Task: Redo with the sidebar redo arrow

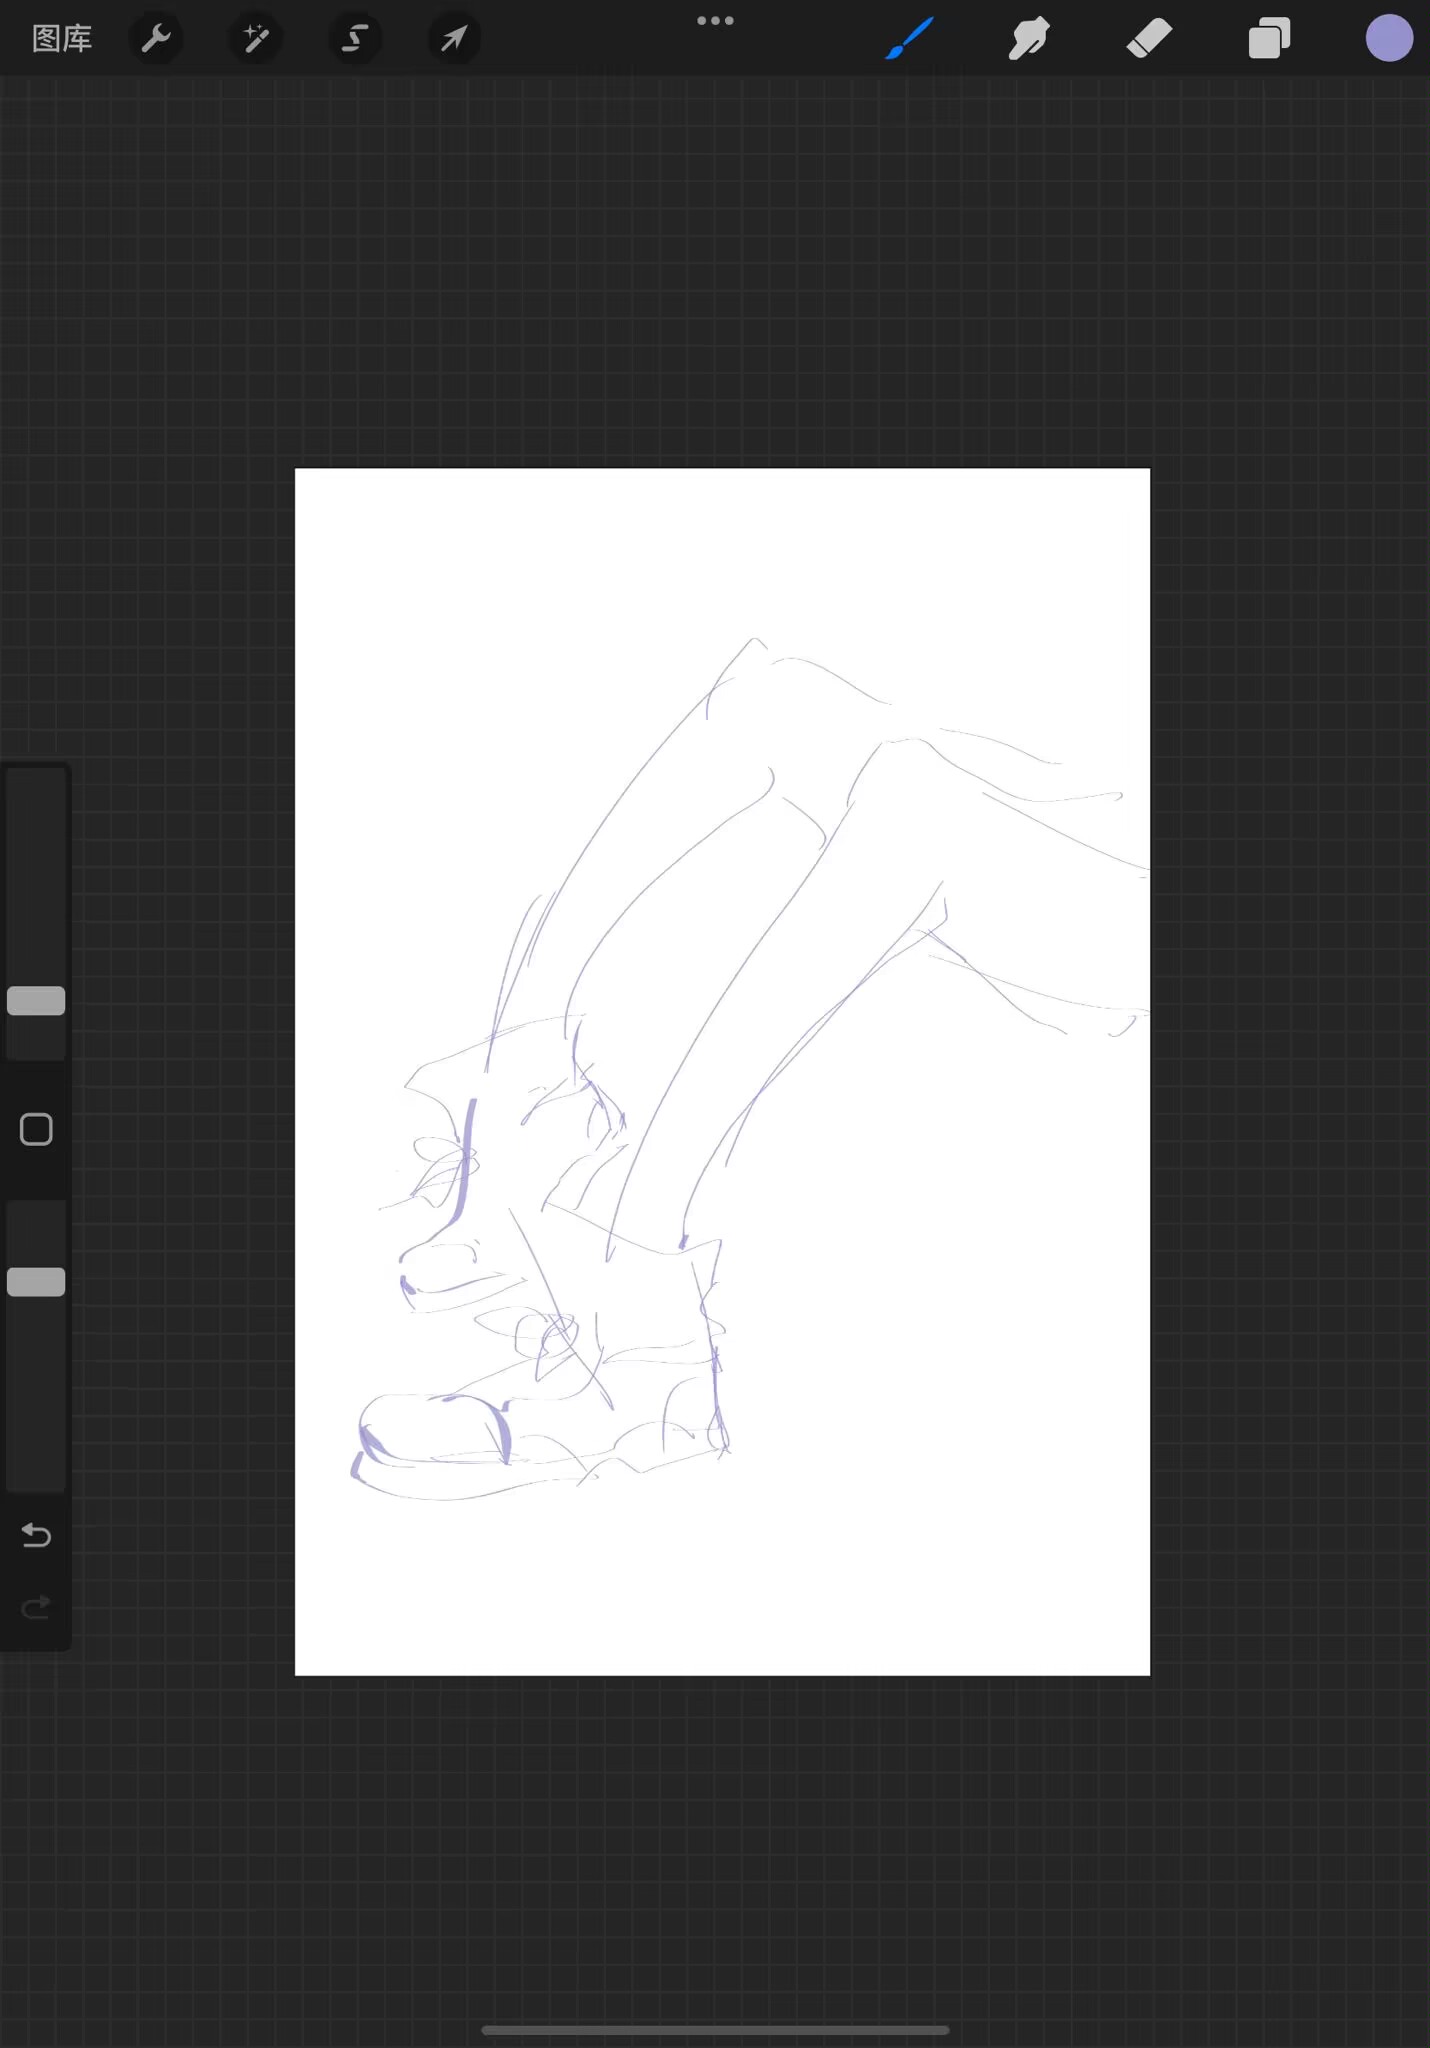Action: [36, 1607]
